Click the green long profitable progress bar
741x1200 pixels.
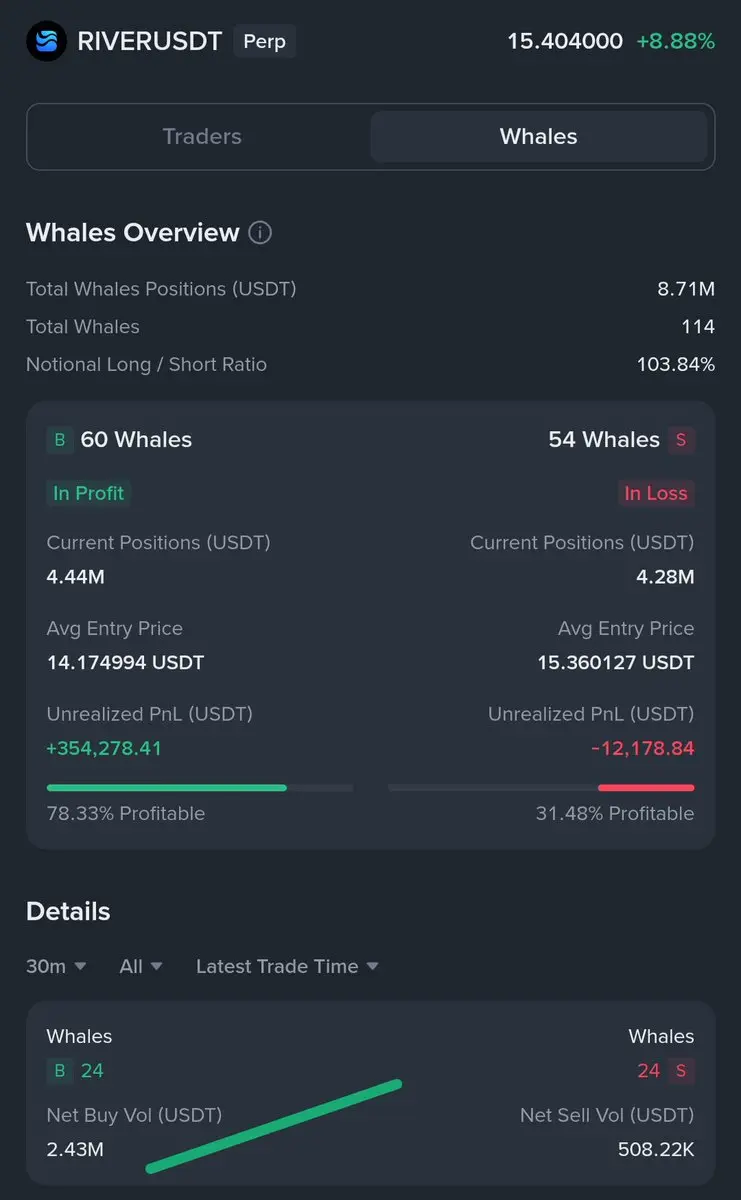coord(167,788)
